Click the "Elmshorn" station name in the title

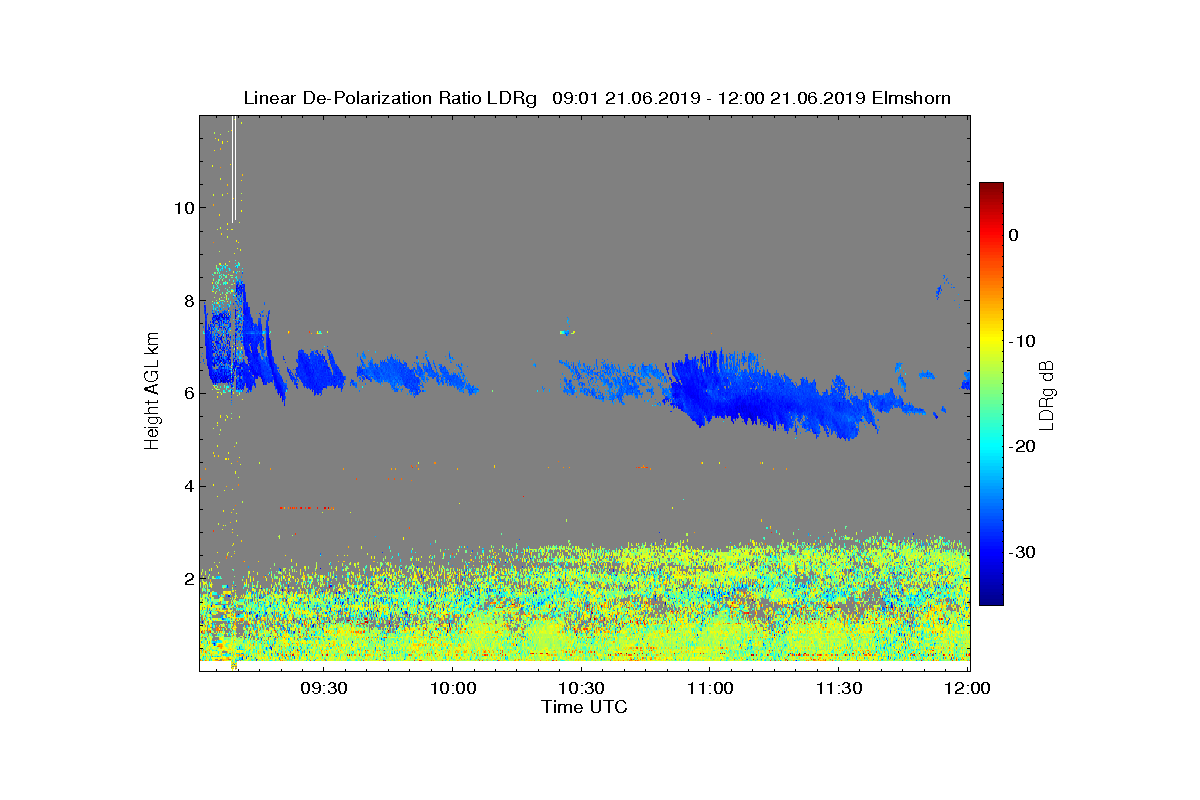[x=911, y=98]
